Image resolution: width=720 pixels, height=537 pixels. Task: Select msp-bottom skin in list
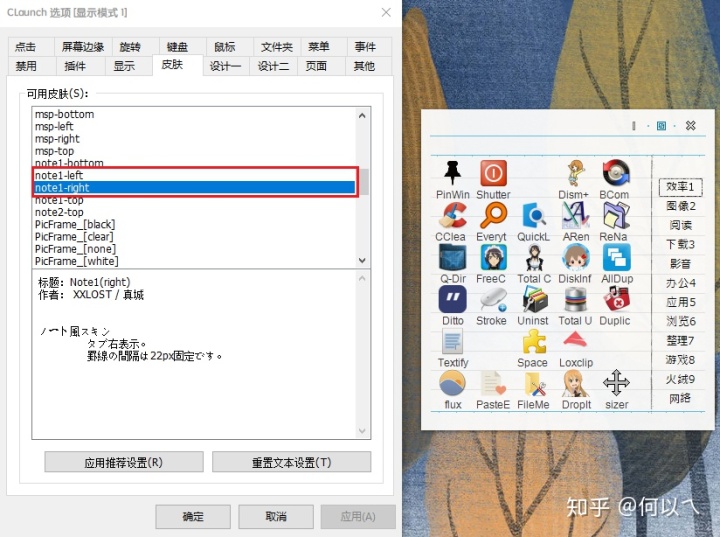(194, 114)
